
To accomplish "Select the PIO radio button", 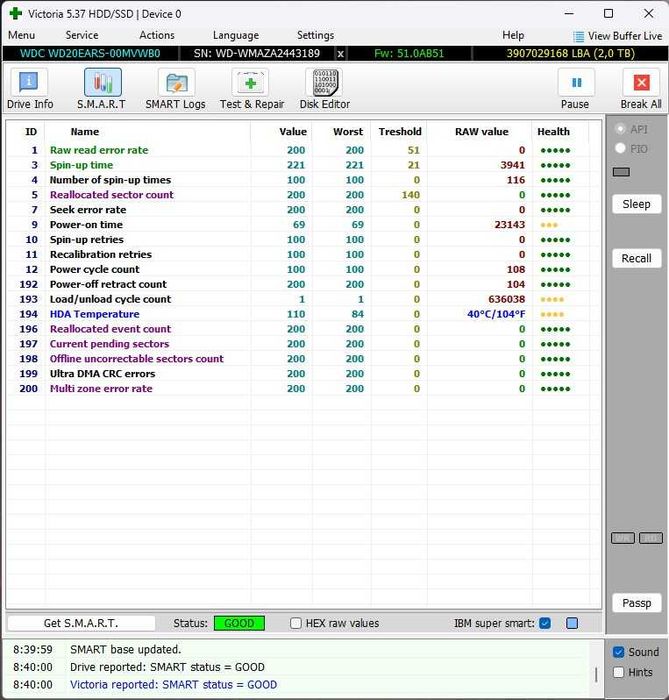I will click(620, 148).
